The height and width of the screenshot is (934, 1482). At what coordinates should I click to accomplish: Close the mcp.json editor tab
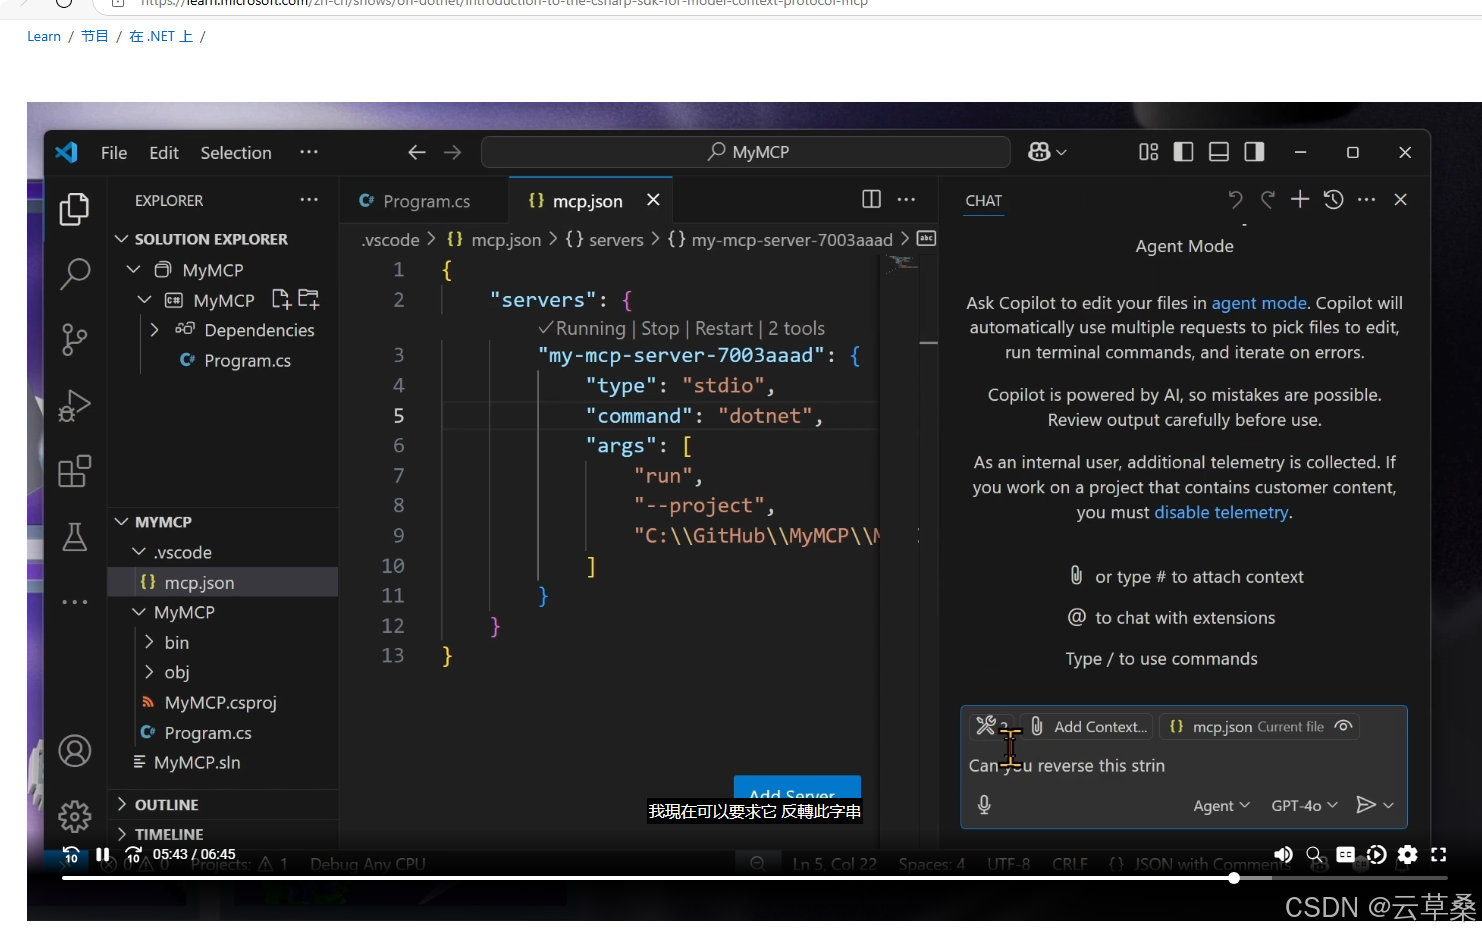(x=653, y=200)
